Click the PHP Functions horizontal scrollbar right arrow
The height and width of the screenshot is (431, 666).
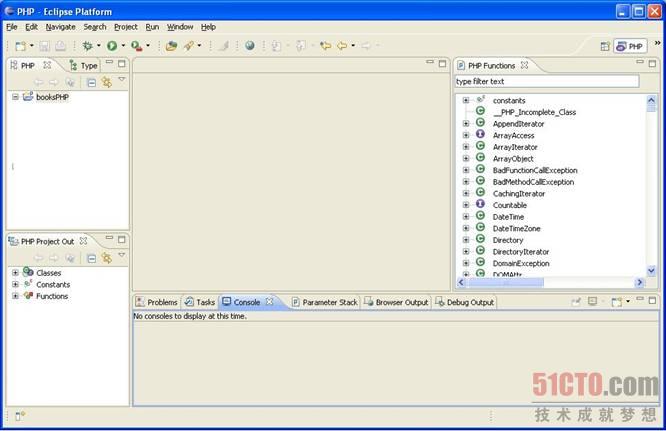tap(639, 282)
